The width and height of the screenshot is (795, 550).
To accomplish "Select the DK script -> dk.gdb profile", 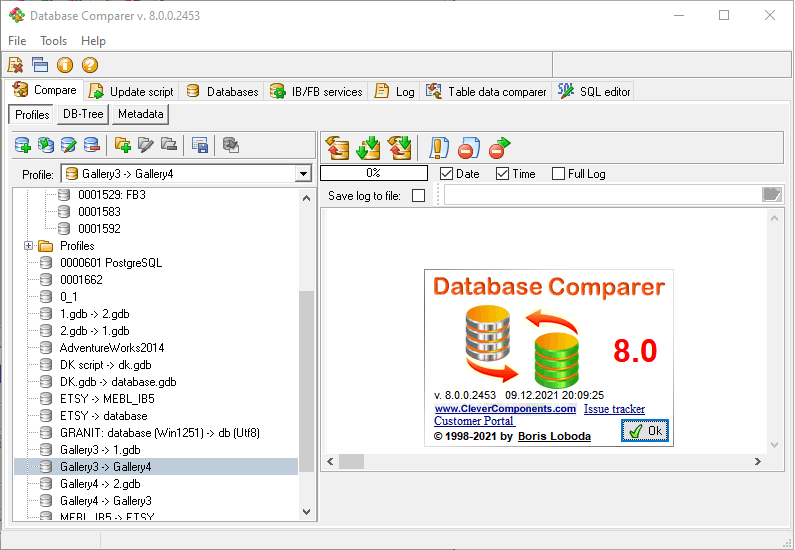I will click(x=105, y=365).
